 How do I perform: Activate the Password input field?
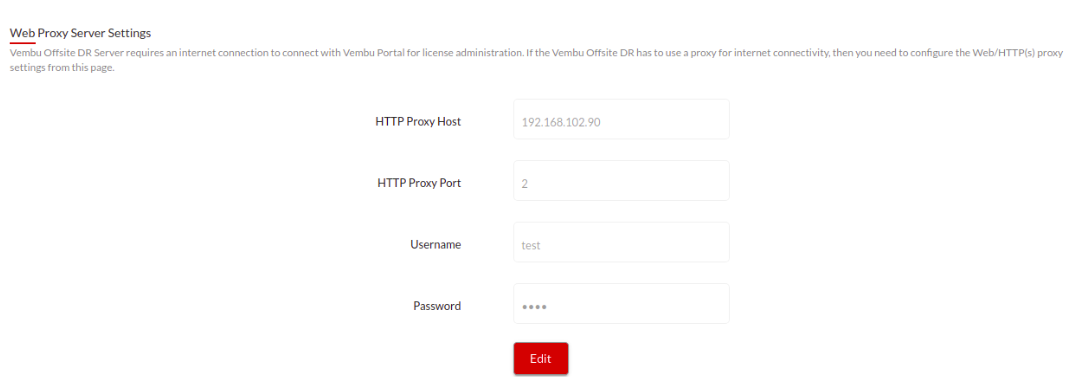(621, 306)
